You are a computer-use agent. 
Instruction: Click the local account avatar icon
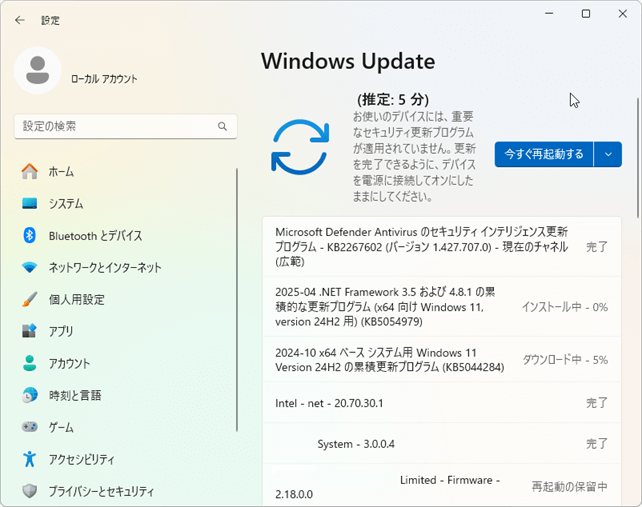coord(38,70)
